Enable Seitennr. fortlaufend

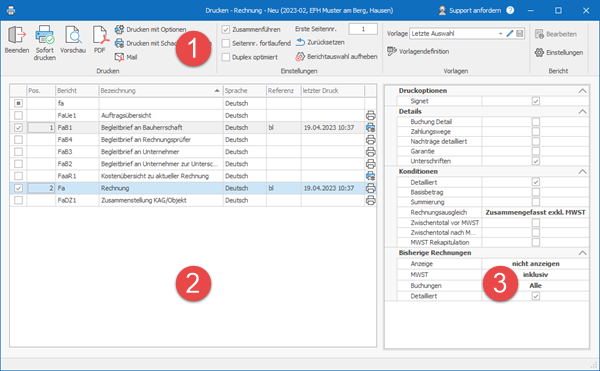pos(226,43)
